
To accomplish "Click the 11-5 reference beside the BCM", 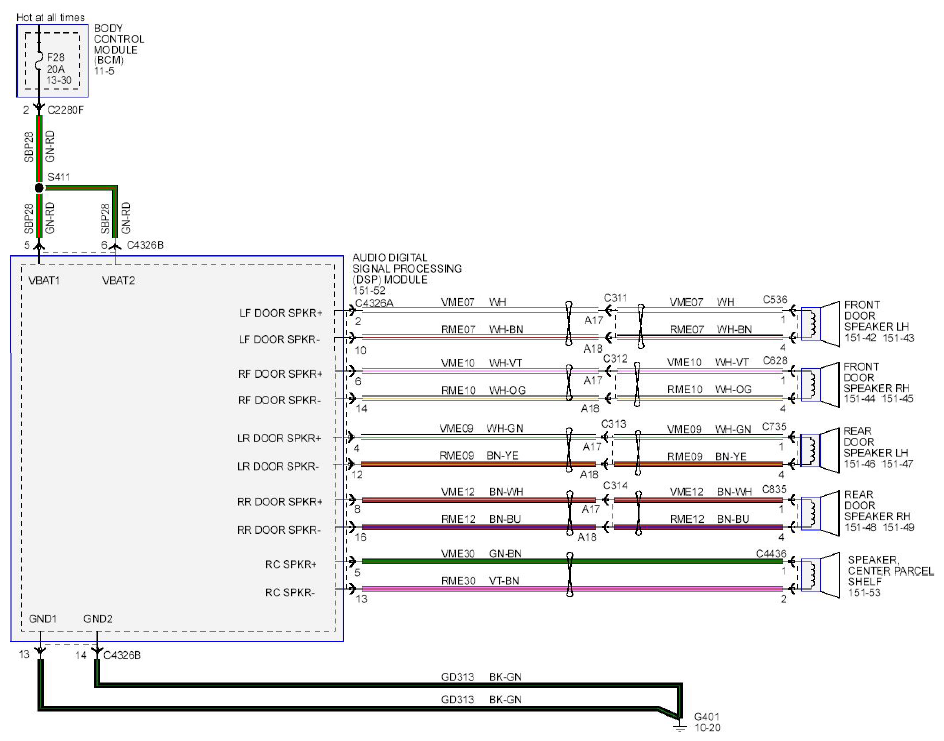I will pyautogui.click(x=104, y=71).
